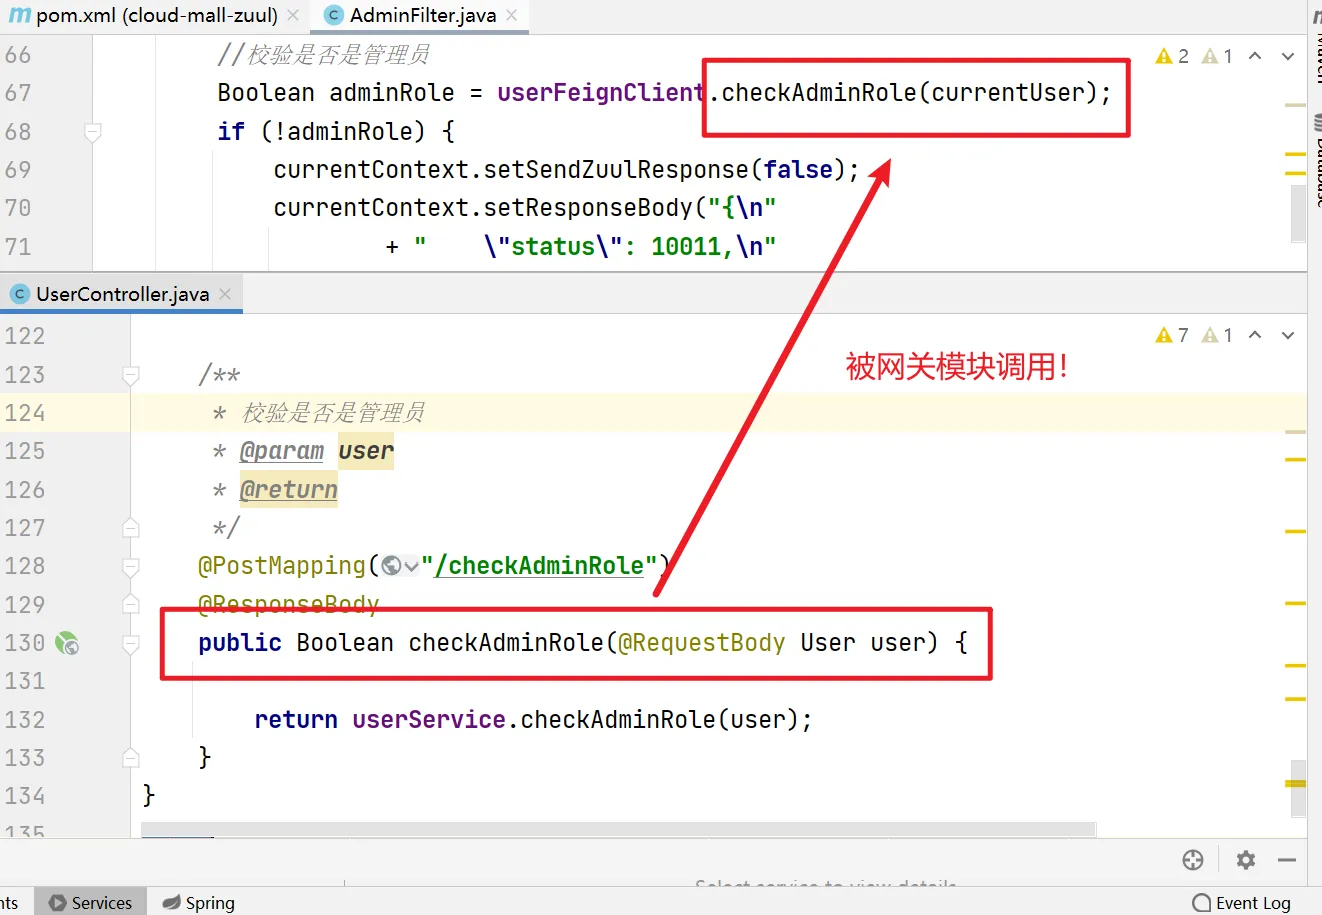The image size is (1322, 915).
Task: Click the 7 warnings indicator in UserController.java
Action: tap(1172, 335)
